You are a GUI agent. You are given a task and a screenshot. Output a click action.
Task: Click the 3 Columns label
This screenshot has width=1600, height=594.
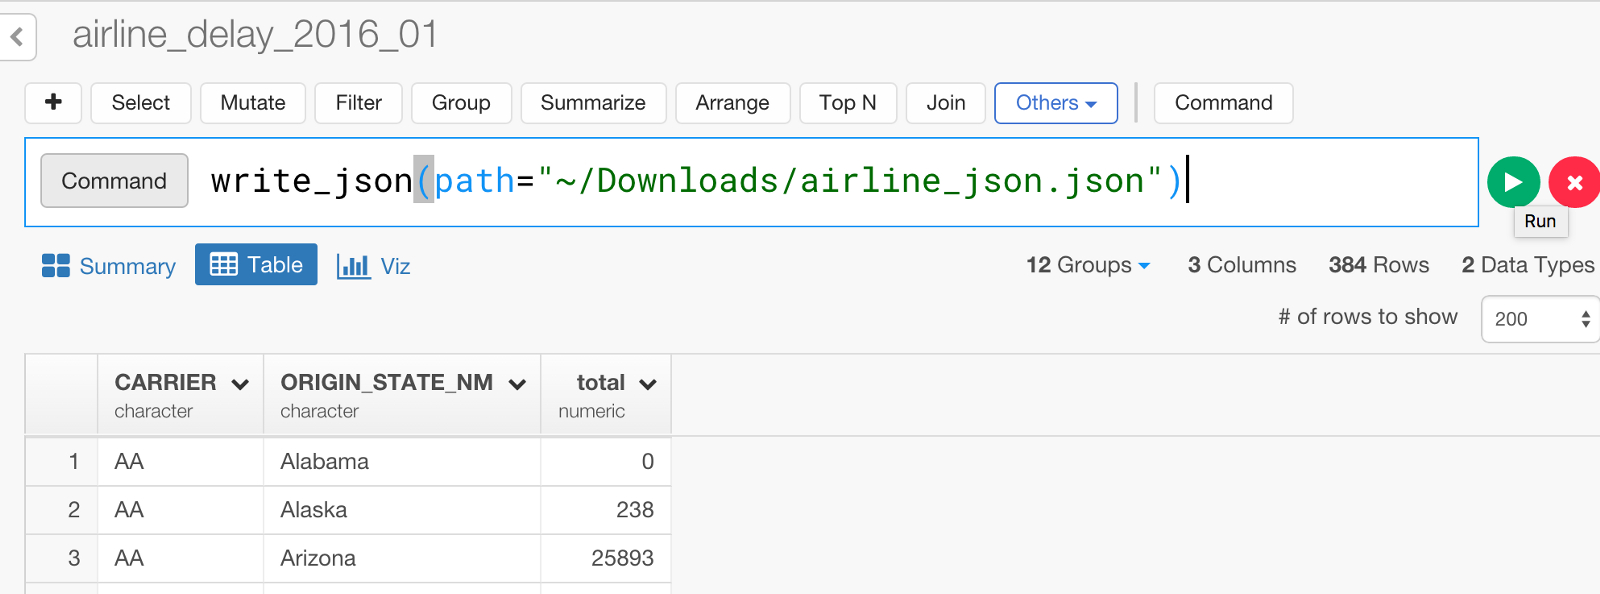(x=1242, y=265)
